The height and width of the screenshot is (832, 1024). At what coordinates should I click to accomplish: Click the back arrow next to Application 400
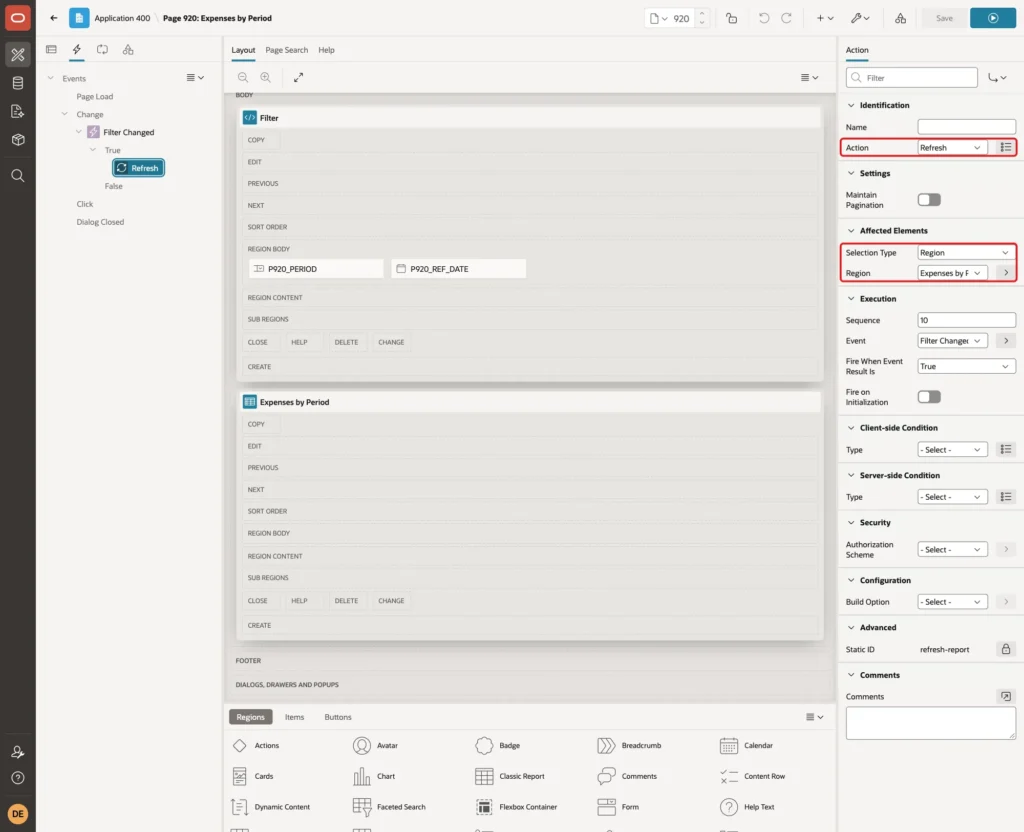(x=54, y=18)
